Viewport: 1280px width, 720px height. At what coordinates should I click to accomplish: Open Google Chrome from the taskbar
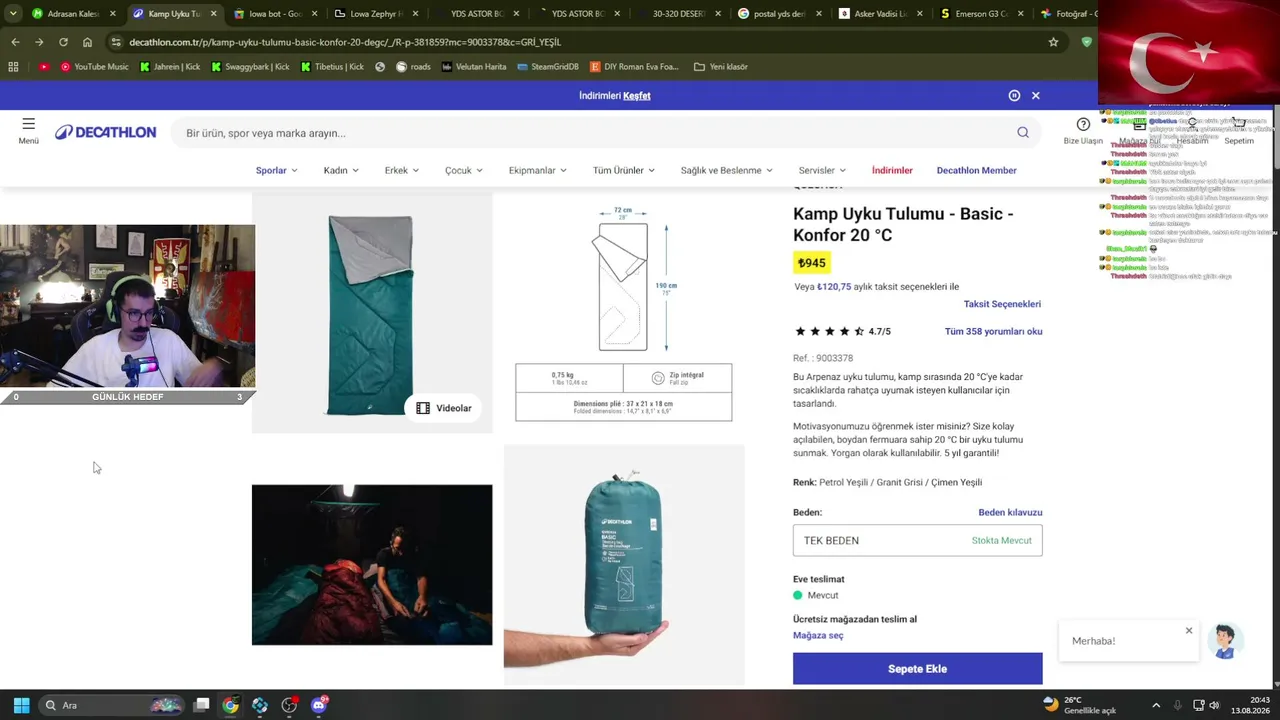tap(230, 705)
